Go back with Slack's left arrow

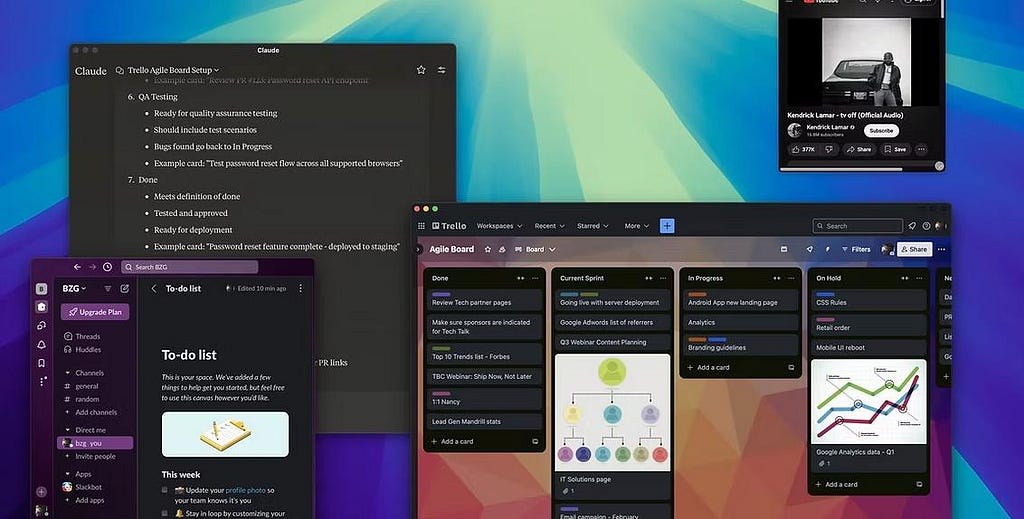point(77,267)
